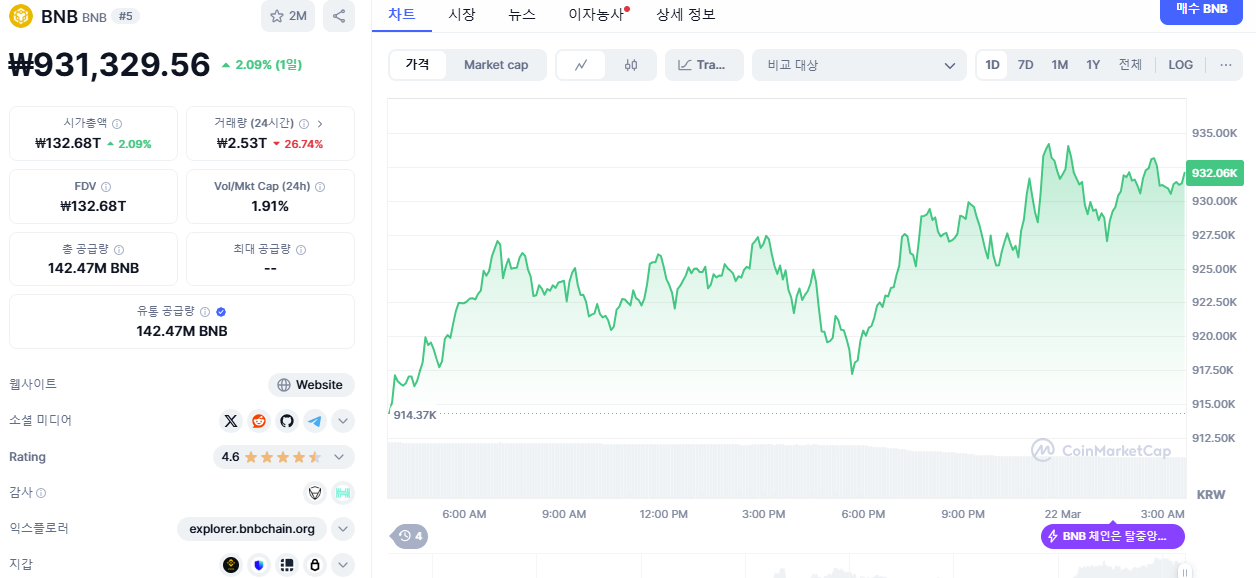
Task: Show info tooltip for 유통 공급량
Action: pyautogui.click(x=205, y=312)
